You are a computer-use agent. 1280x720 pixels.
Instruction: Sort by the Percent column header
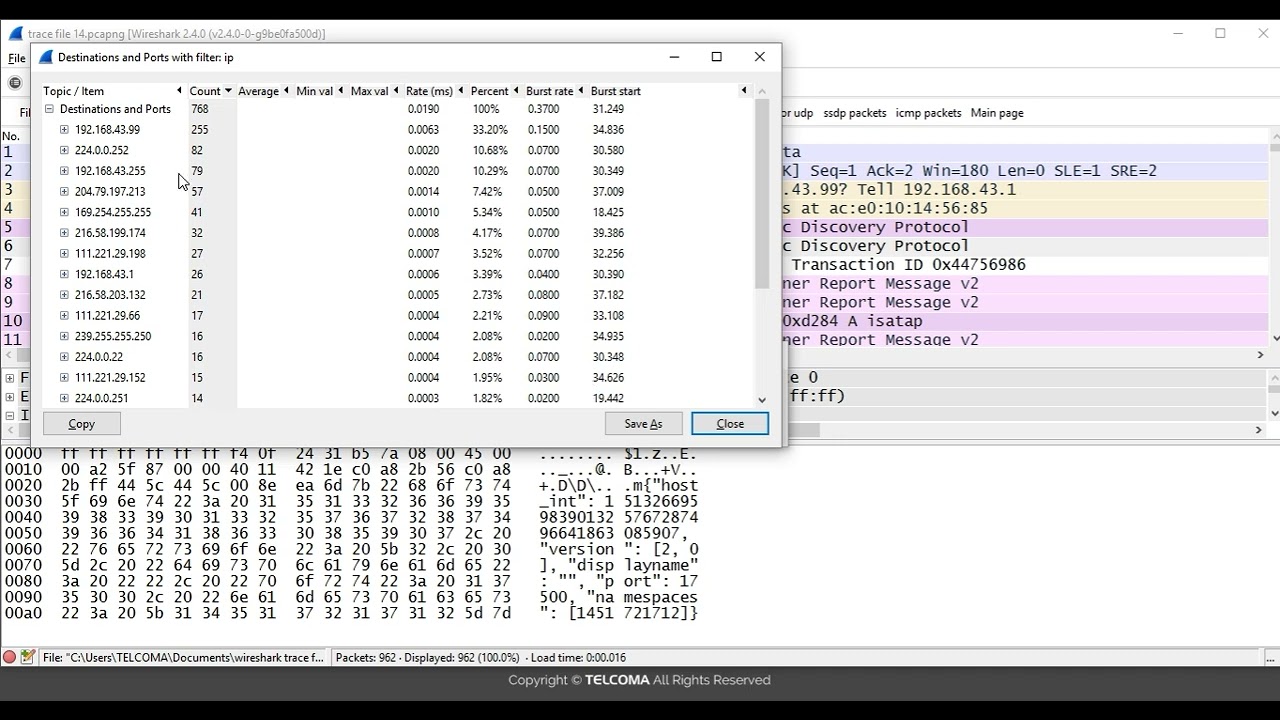(494, 91)
